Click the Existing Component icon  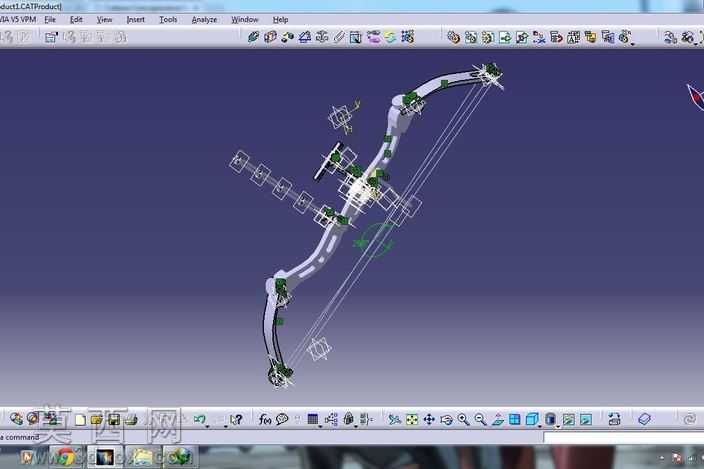point(505,38)
